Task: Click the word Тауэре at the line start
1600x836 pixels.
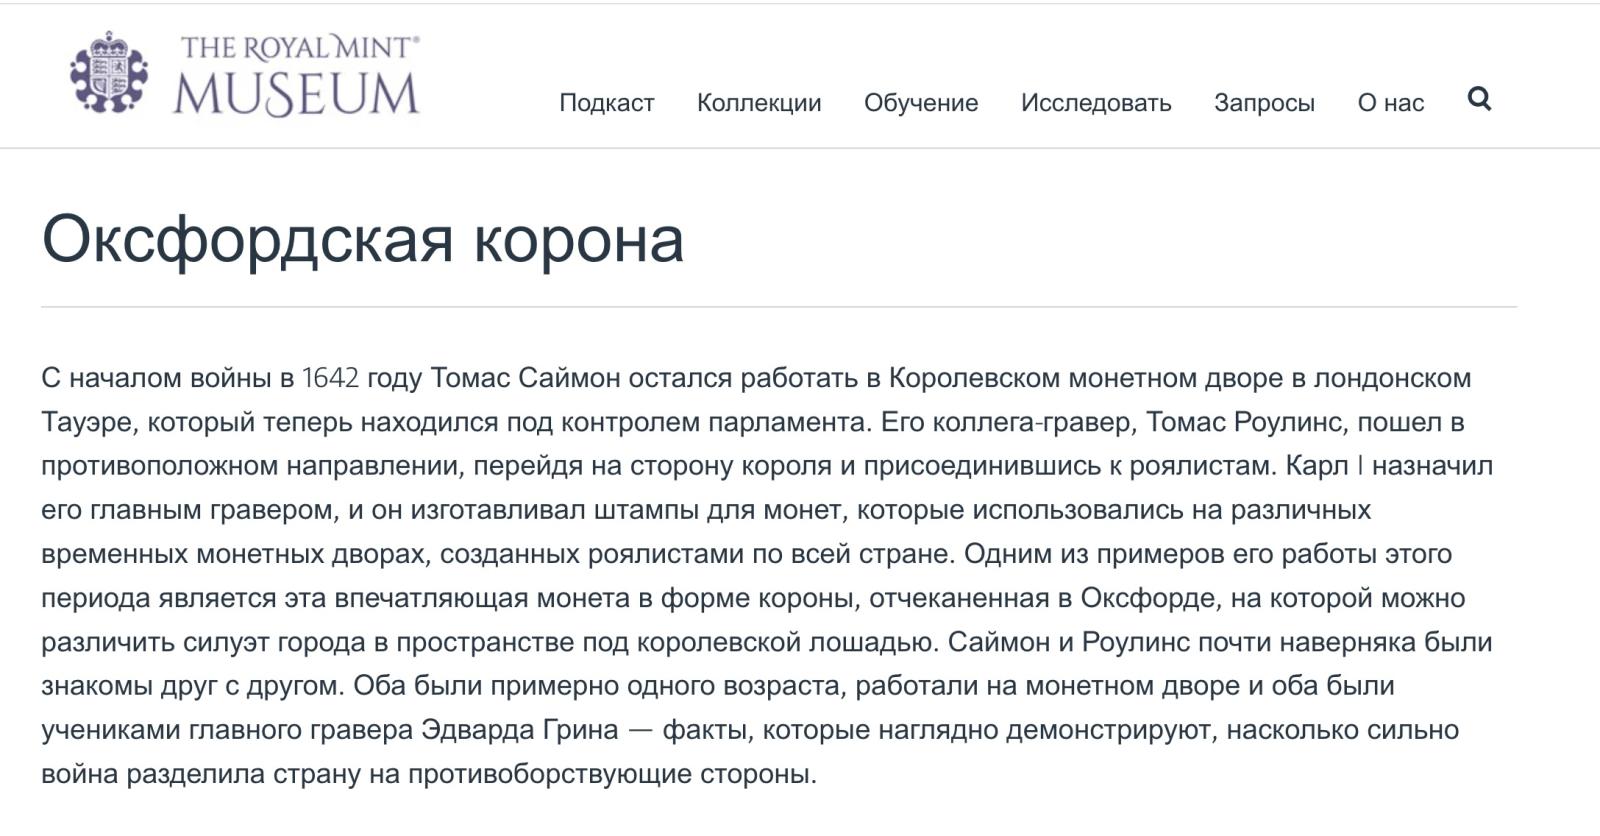Action: tap(86, 422)
